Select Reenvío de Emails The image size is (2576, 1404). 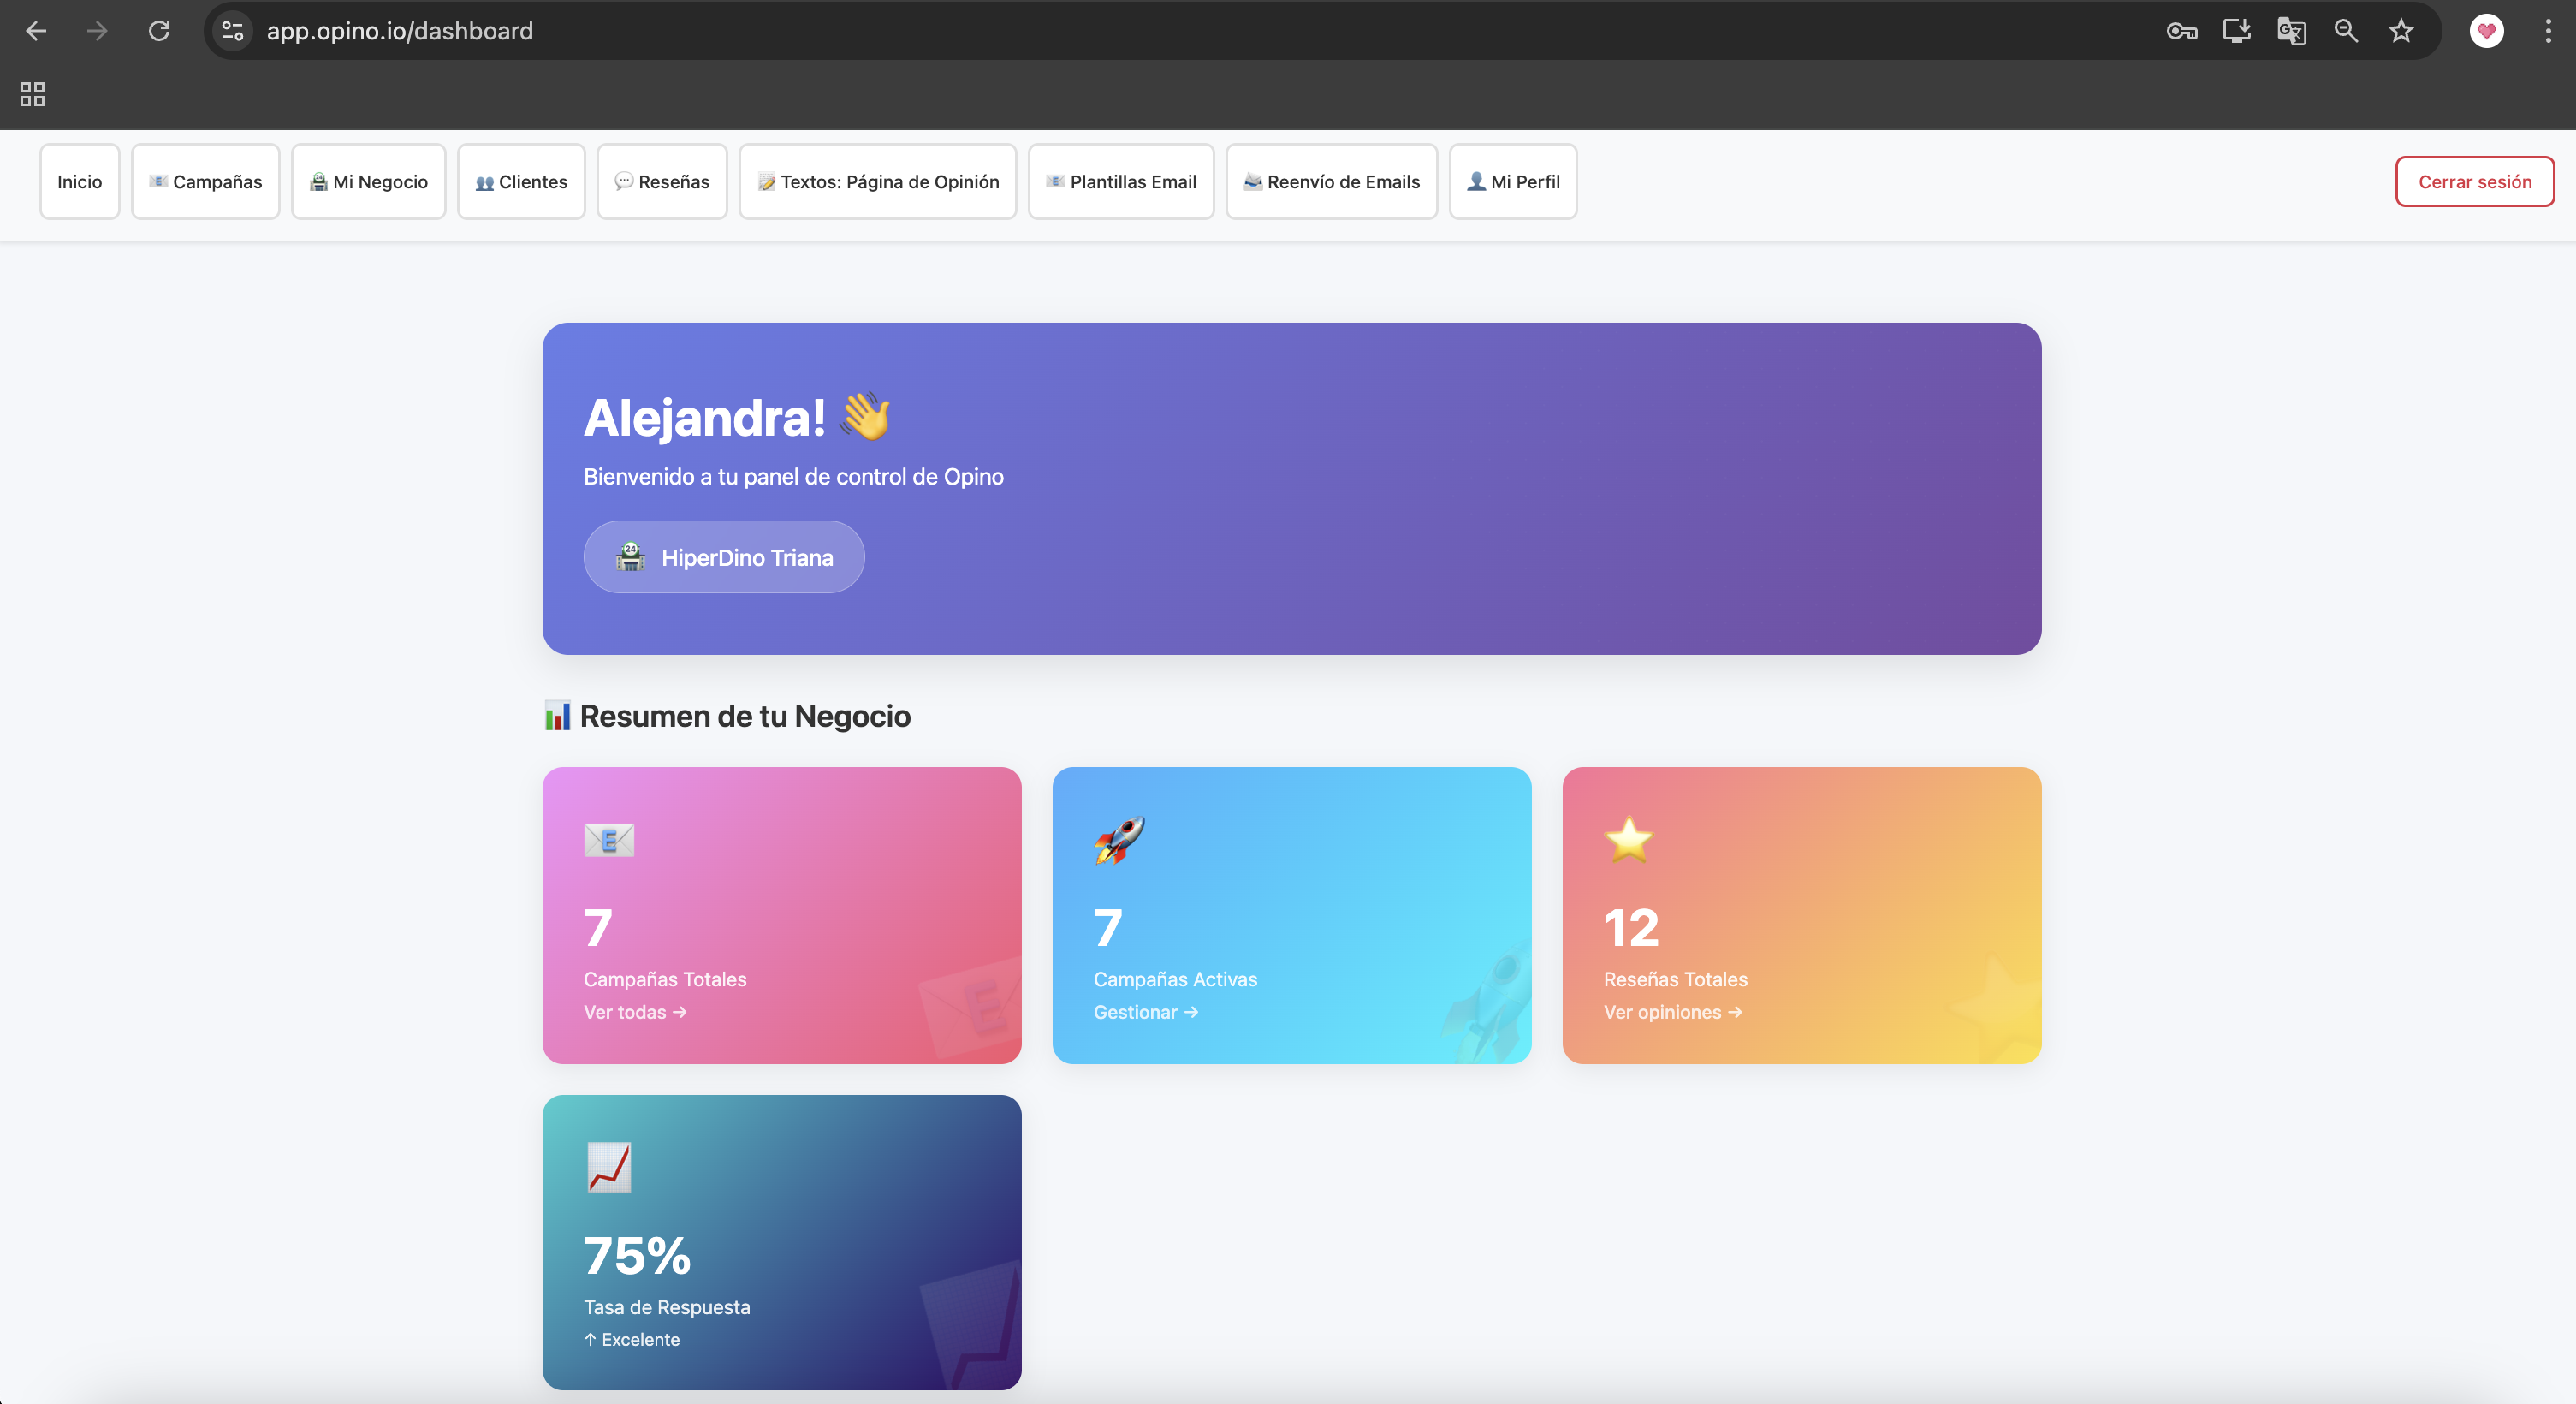(x=1331, y=181)
